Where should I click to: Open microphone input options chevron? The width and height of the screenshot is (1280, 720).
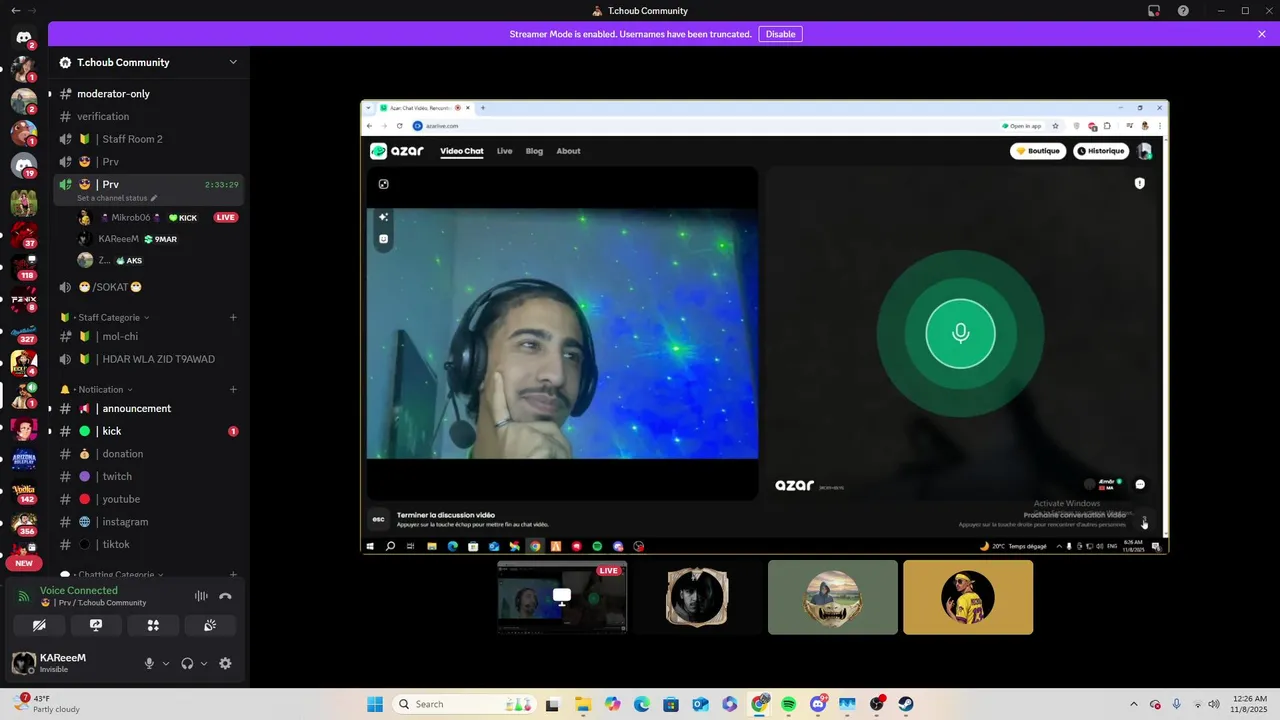pyautogui.click(x=166, y=663)
